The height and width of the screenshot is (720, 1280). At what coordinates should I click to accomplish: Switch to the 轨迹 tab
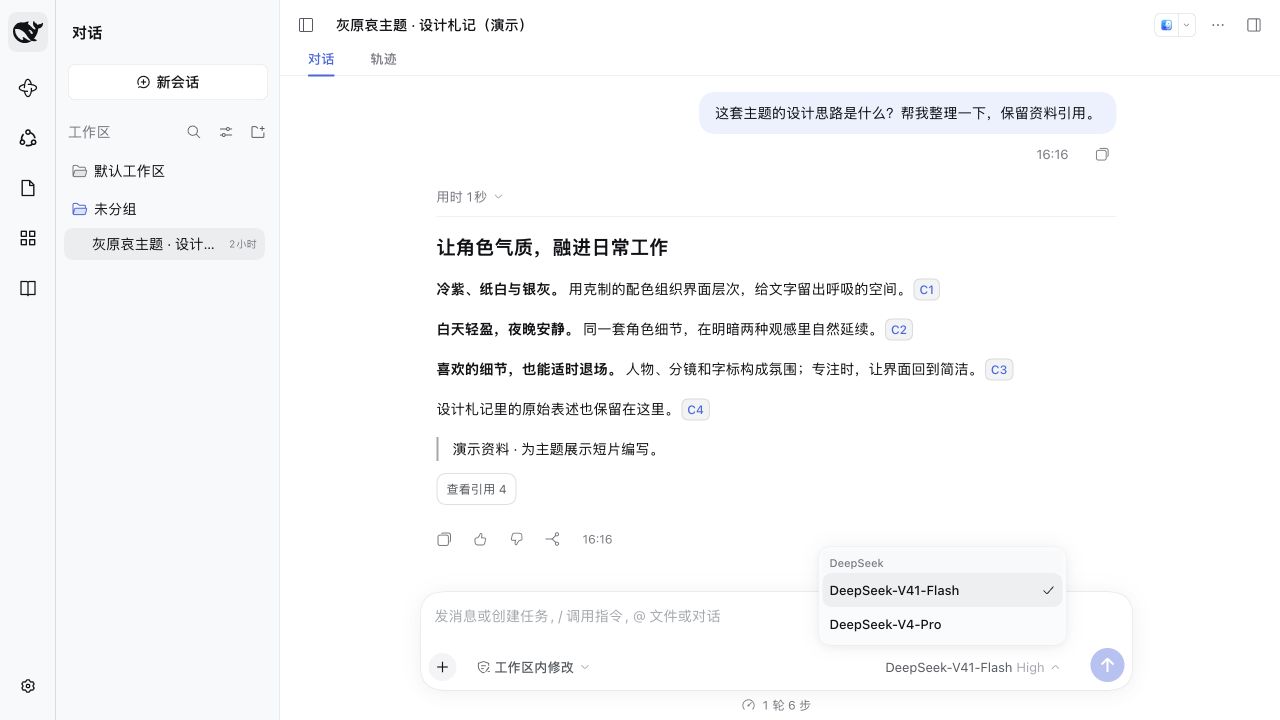point(383,59)
